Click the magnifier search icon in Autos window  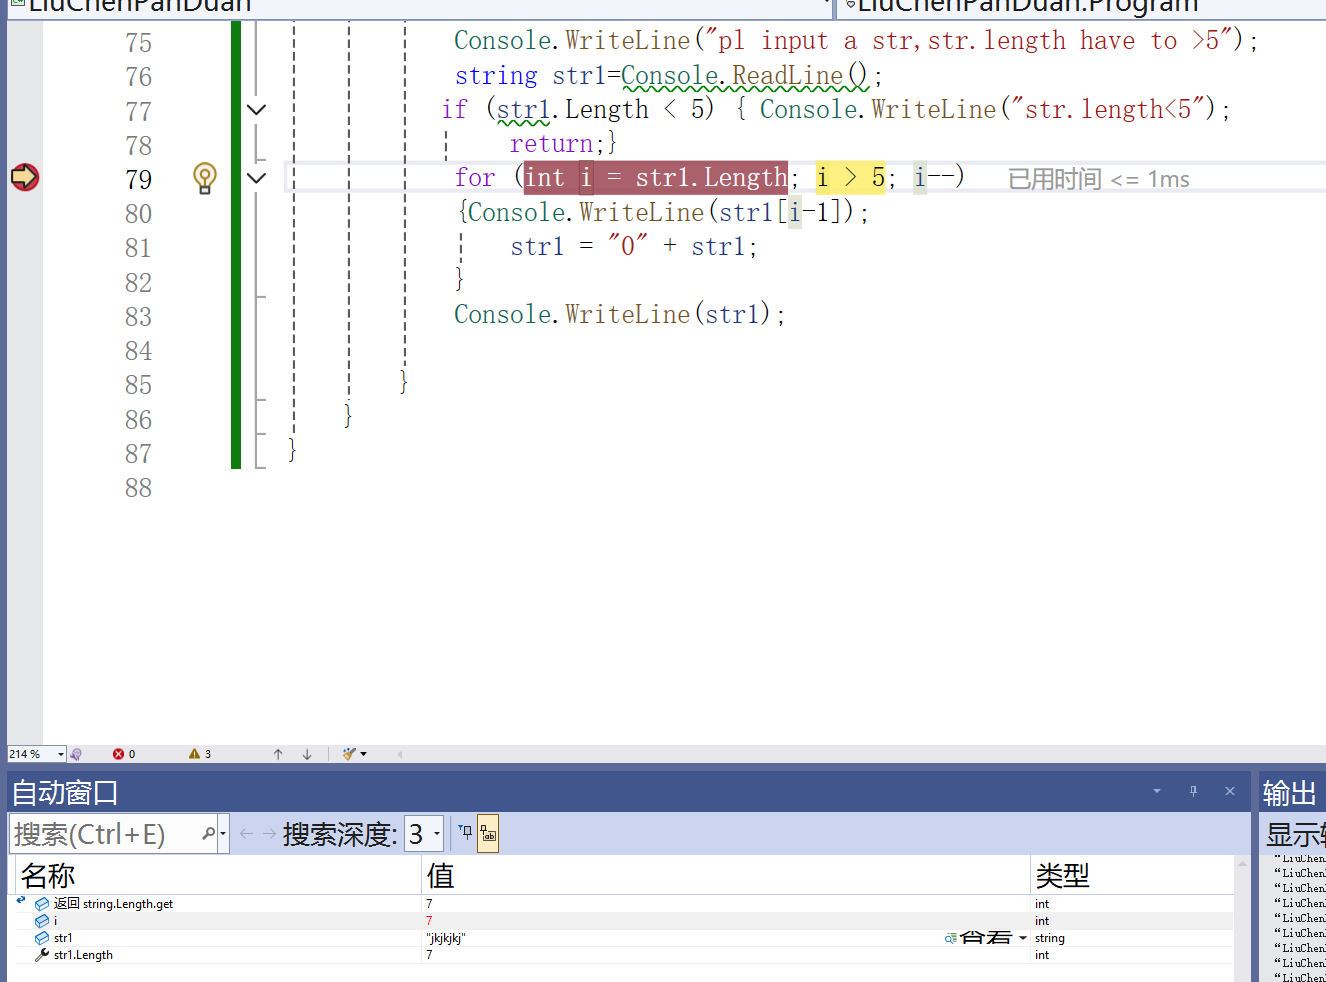coord(208,833)
